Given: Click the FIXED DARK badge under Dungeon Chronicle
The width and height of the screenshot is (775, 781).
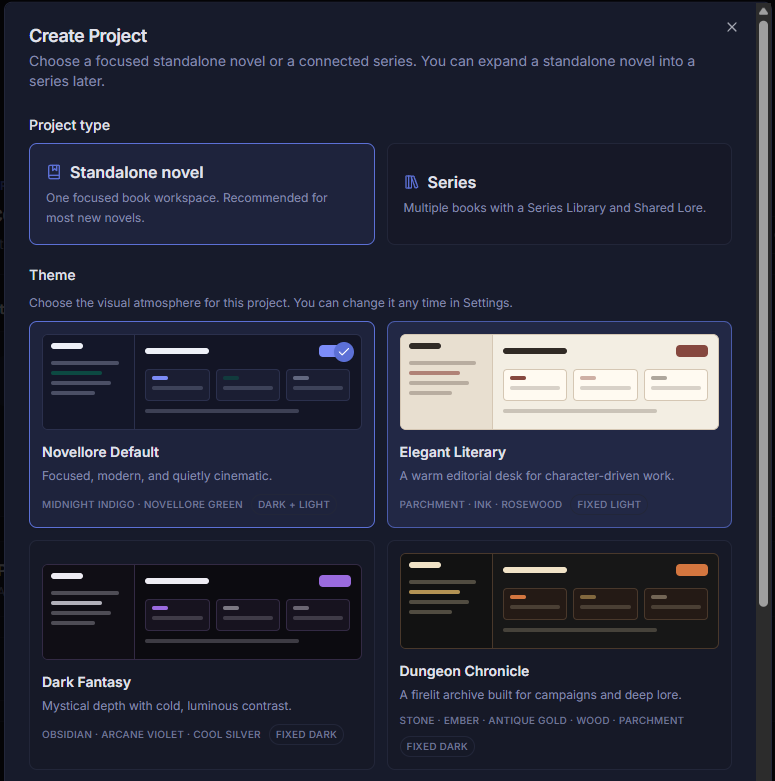Looking at the screenshot, I should pos(437,747).
